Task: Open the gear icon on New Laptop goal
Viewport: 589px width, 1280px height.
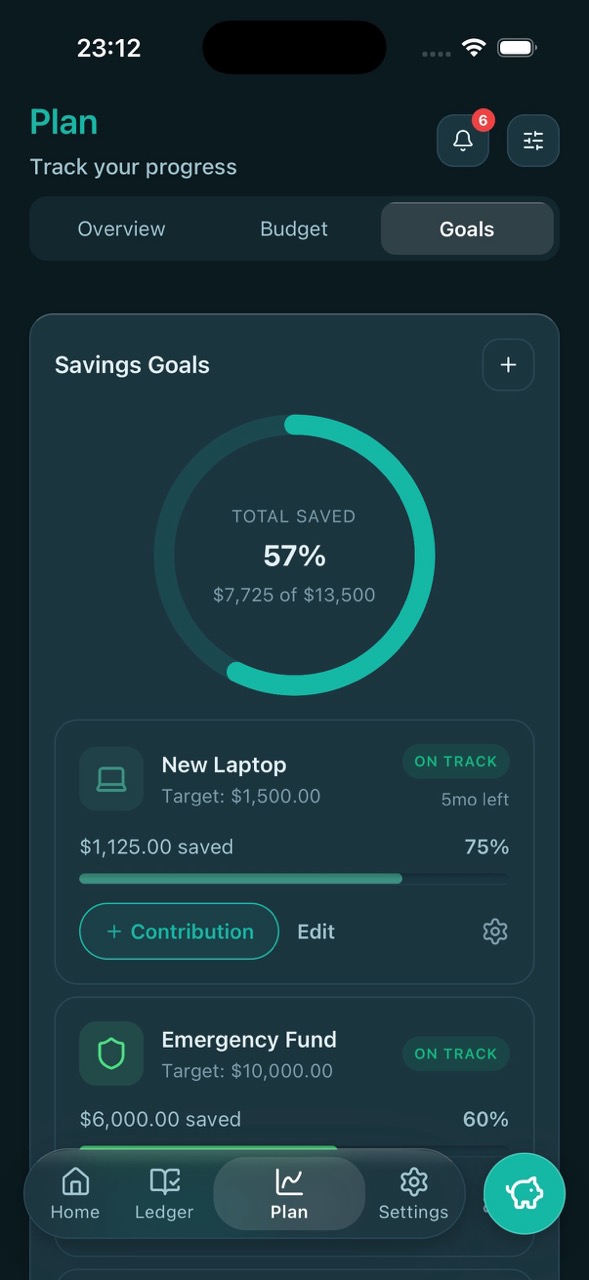Action: (x=494, y=931)
